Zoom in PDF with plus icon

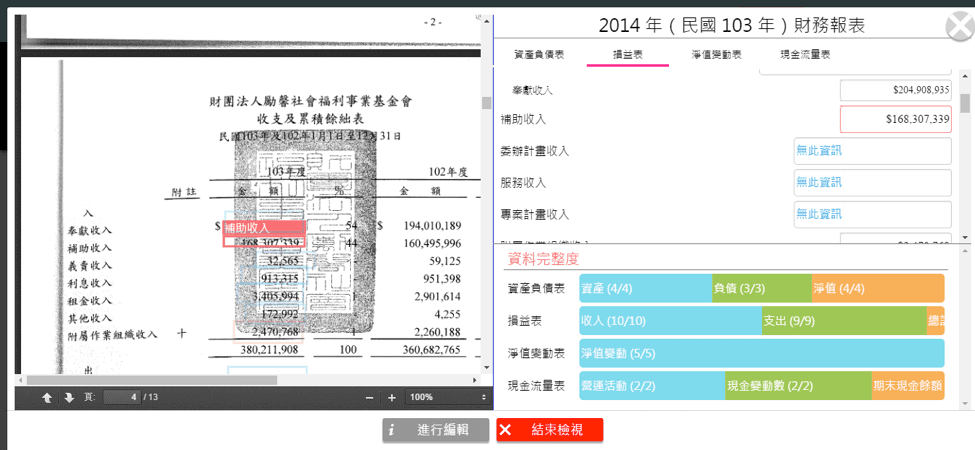click(x=392, y=398)
